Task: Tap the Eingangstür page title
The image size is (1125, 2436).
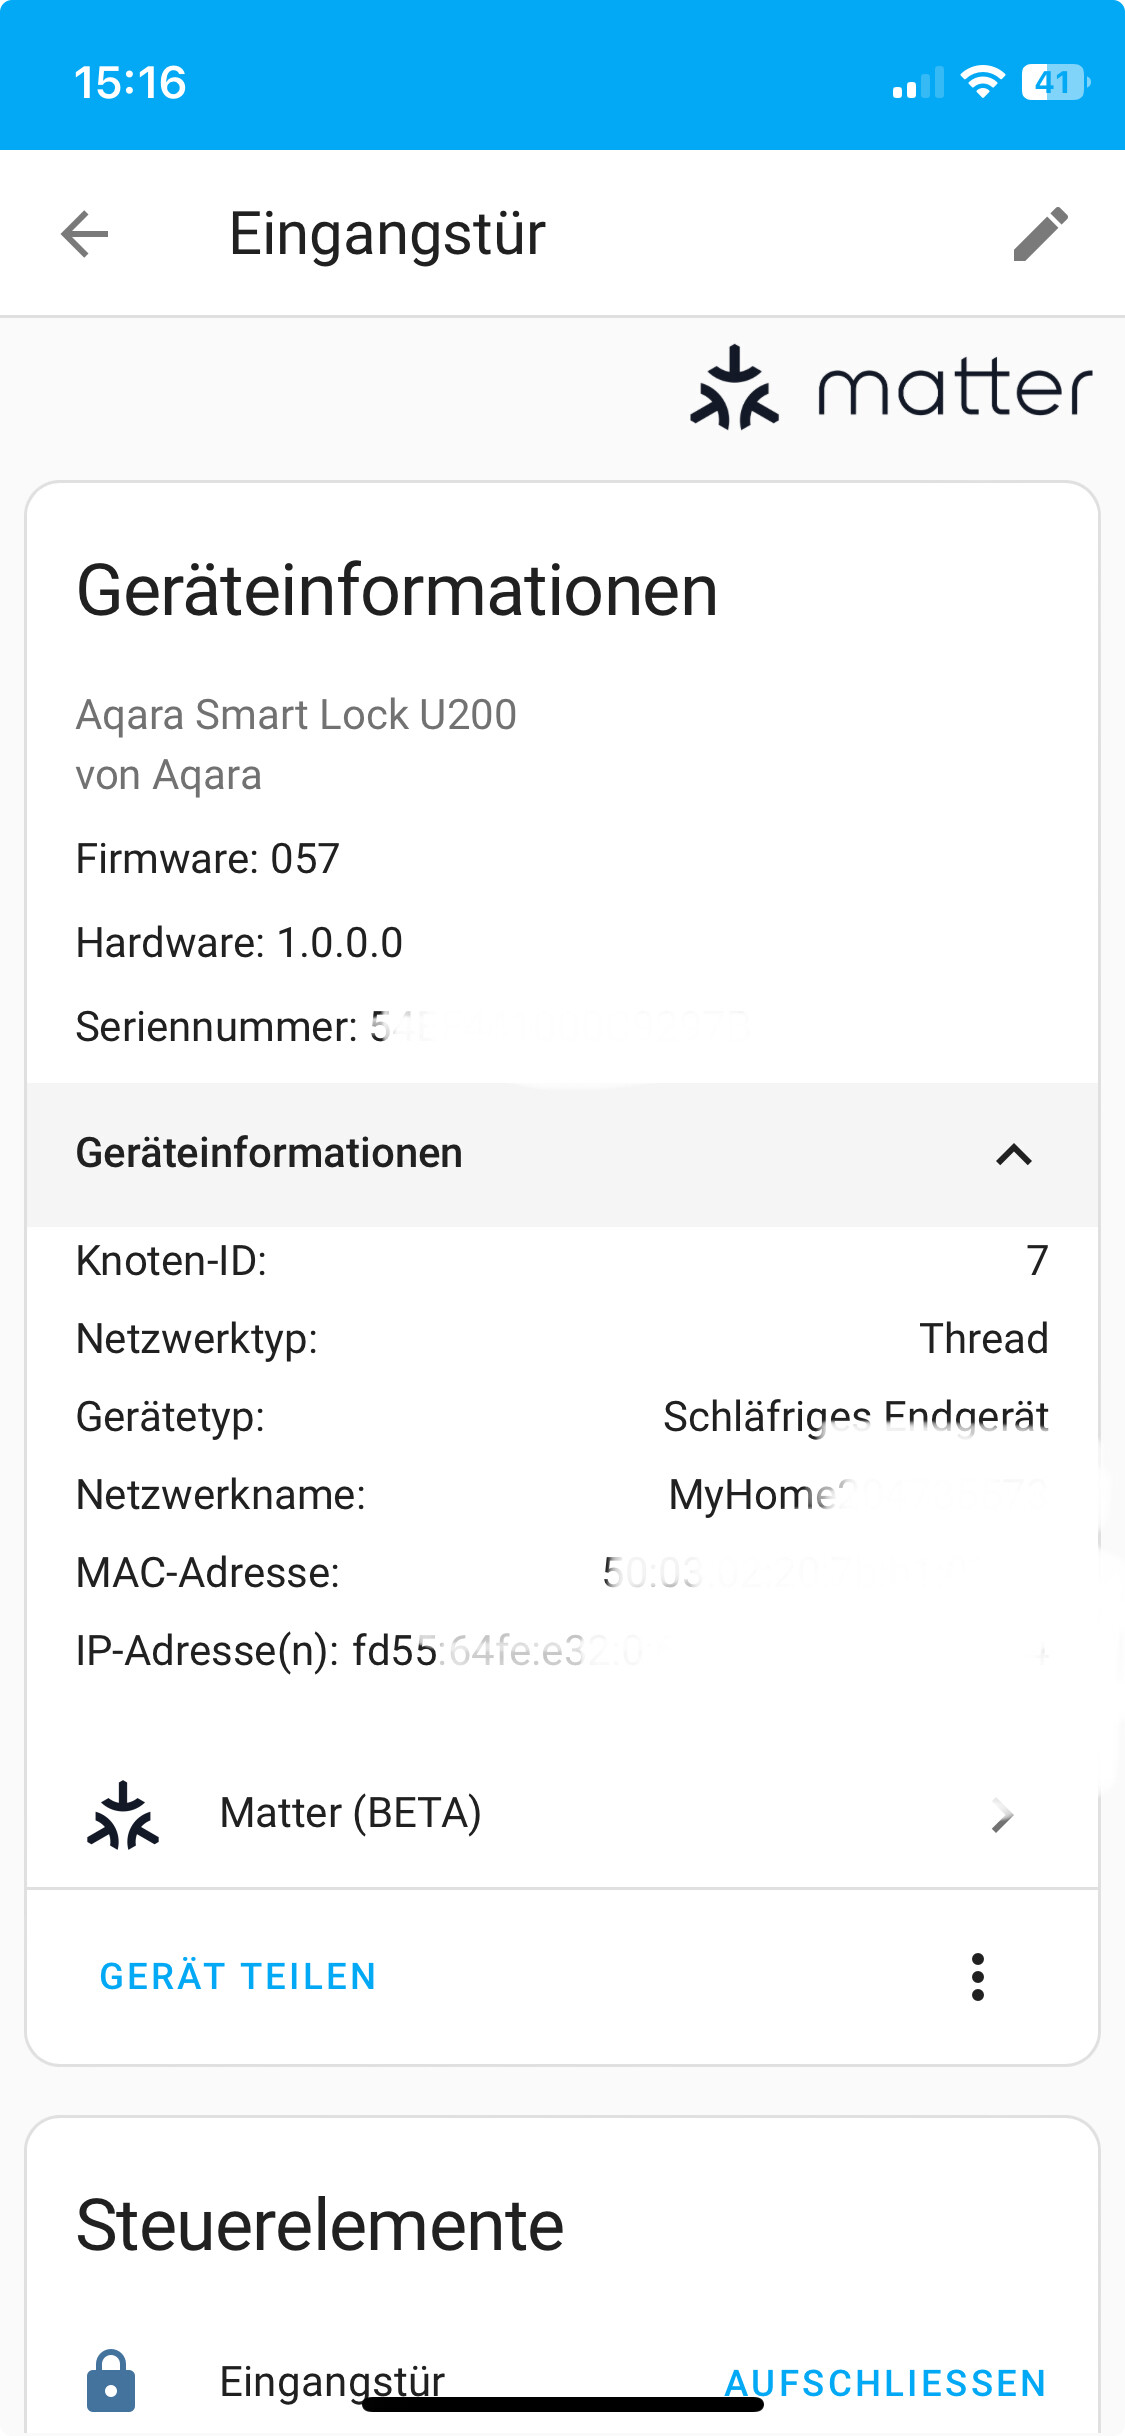Action: [x=387, y=234]
